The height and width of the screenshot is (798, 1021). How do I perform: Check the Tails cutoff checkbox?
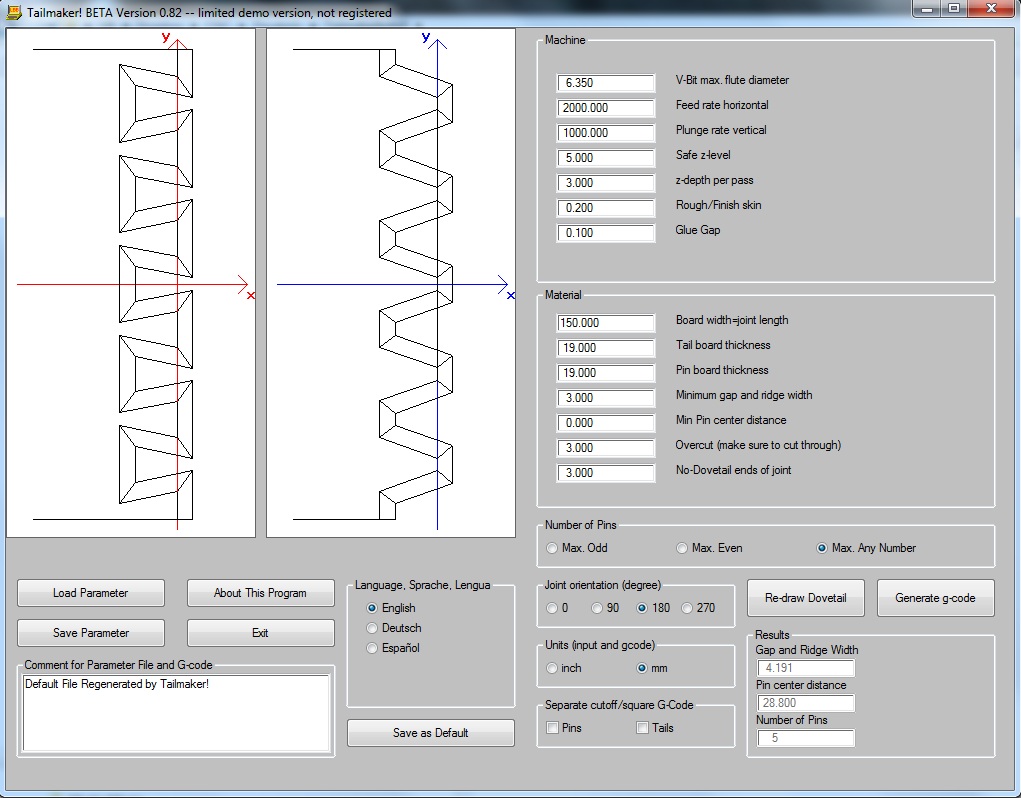click(x=643, y=728)
